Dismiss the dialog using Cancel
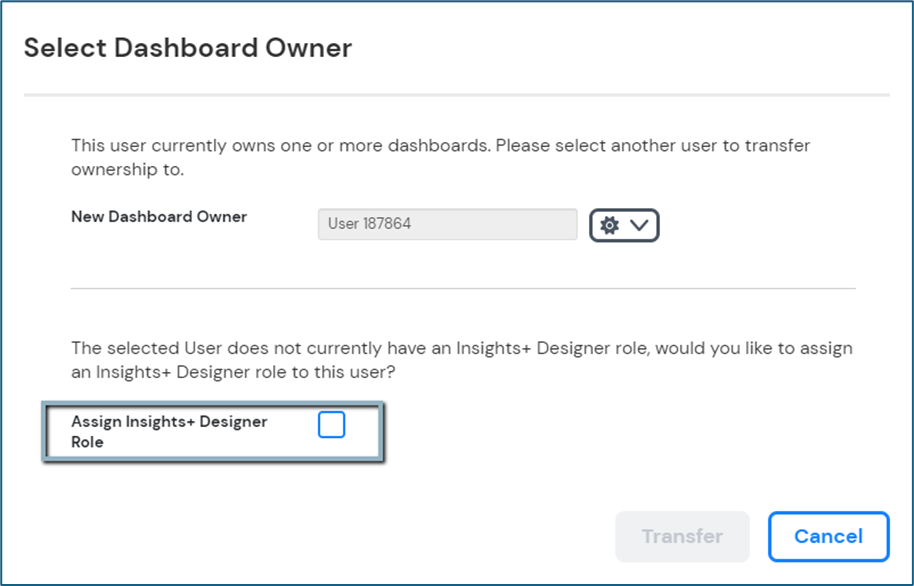 pos(828,537)
